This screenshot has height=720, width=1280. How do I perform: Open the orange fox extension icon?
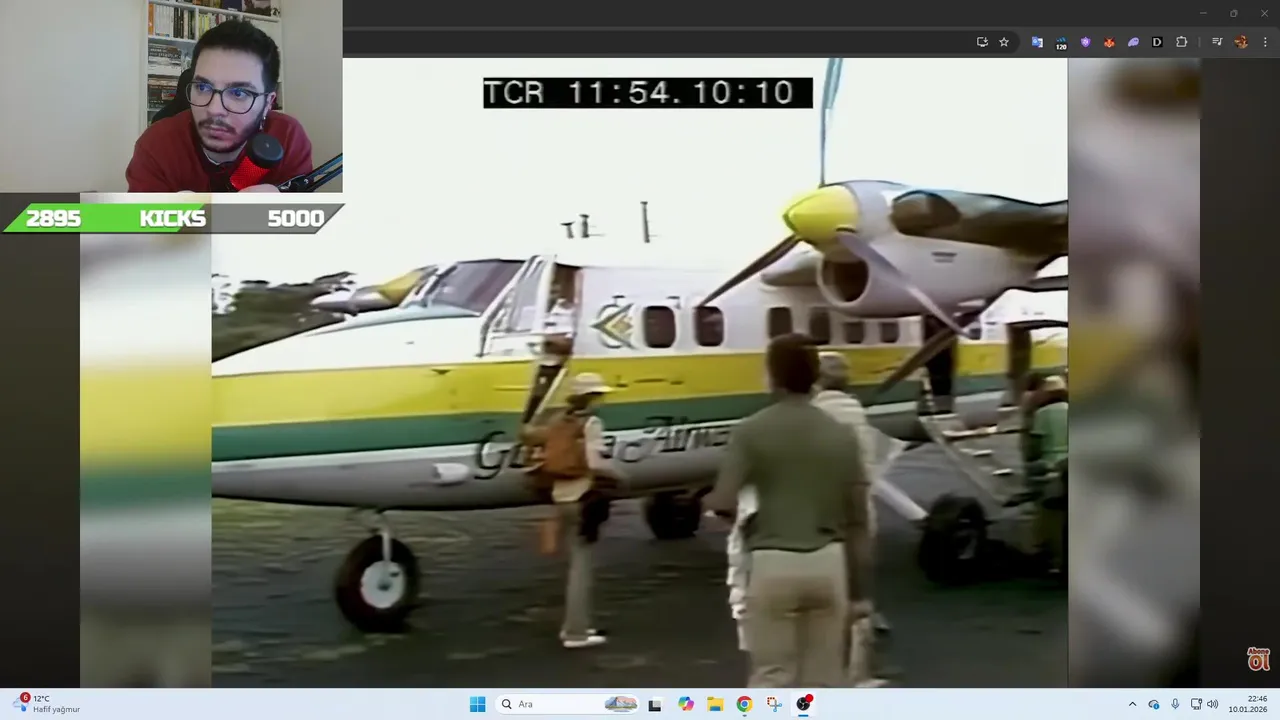pos(1109,42)
